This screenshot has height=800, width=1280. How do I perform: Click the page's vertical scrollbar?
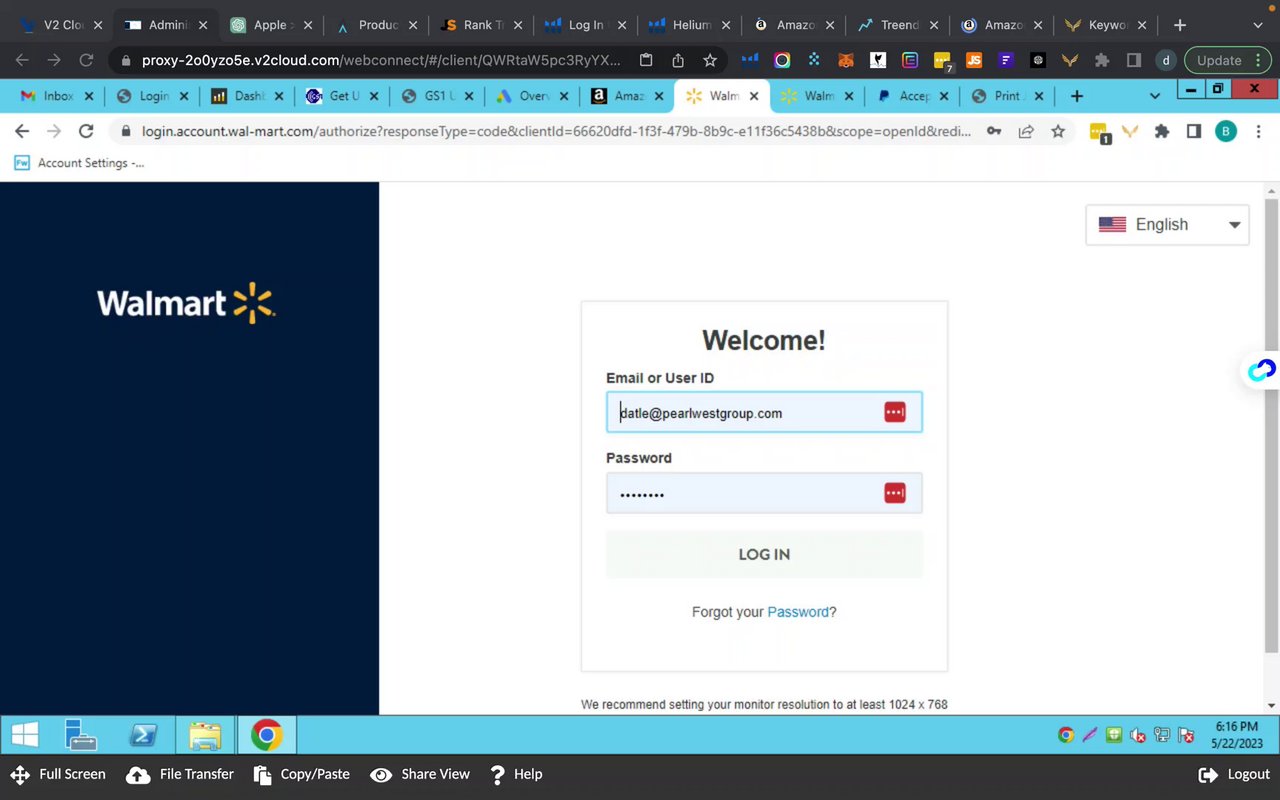pos(1272,425)
